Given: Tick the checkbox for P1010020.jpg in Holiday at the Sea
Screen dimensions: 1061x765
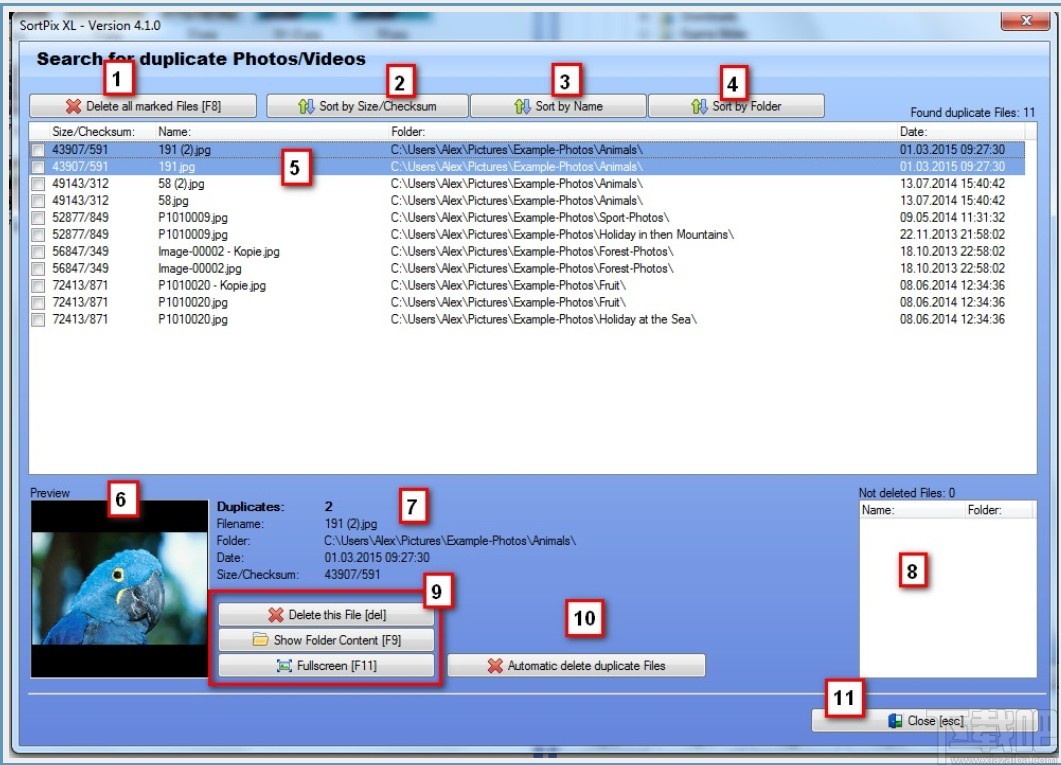Looking at the screenshot, I should (x=38, y=319).
